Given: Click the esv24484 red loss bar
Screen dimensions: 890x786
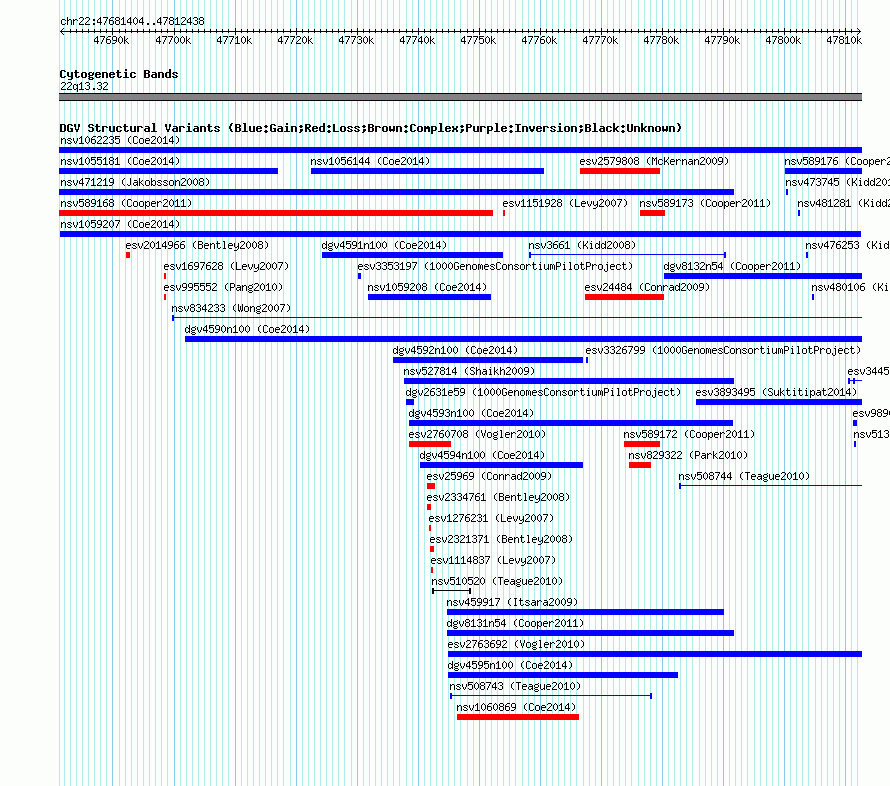Looking at the screenshot, I should tap(624, 297).
